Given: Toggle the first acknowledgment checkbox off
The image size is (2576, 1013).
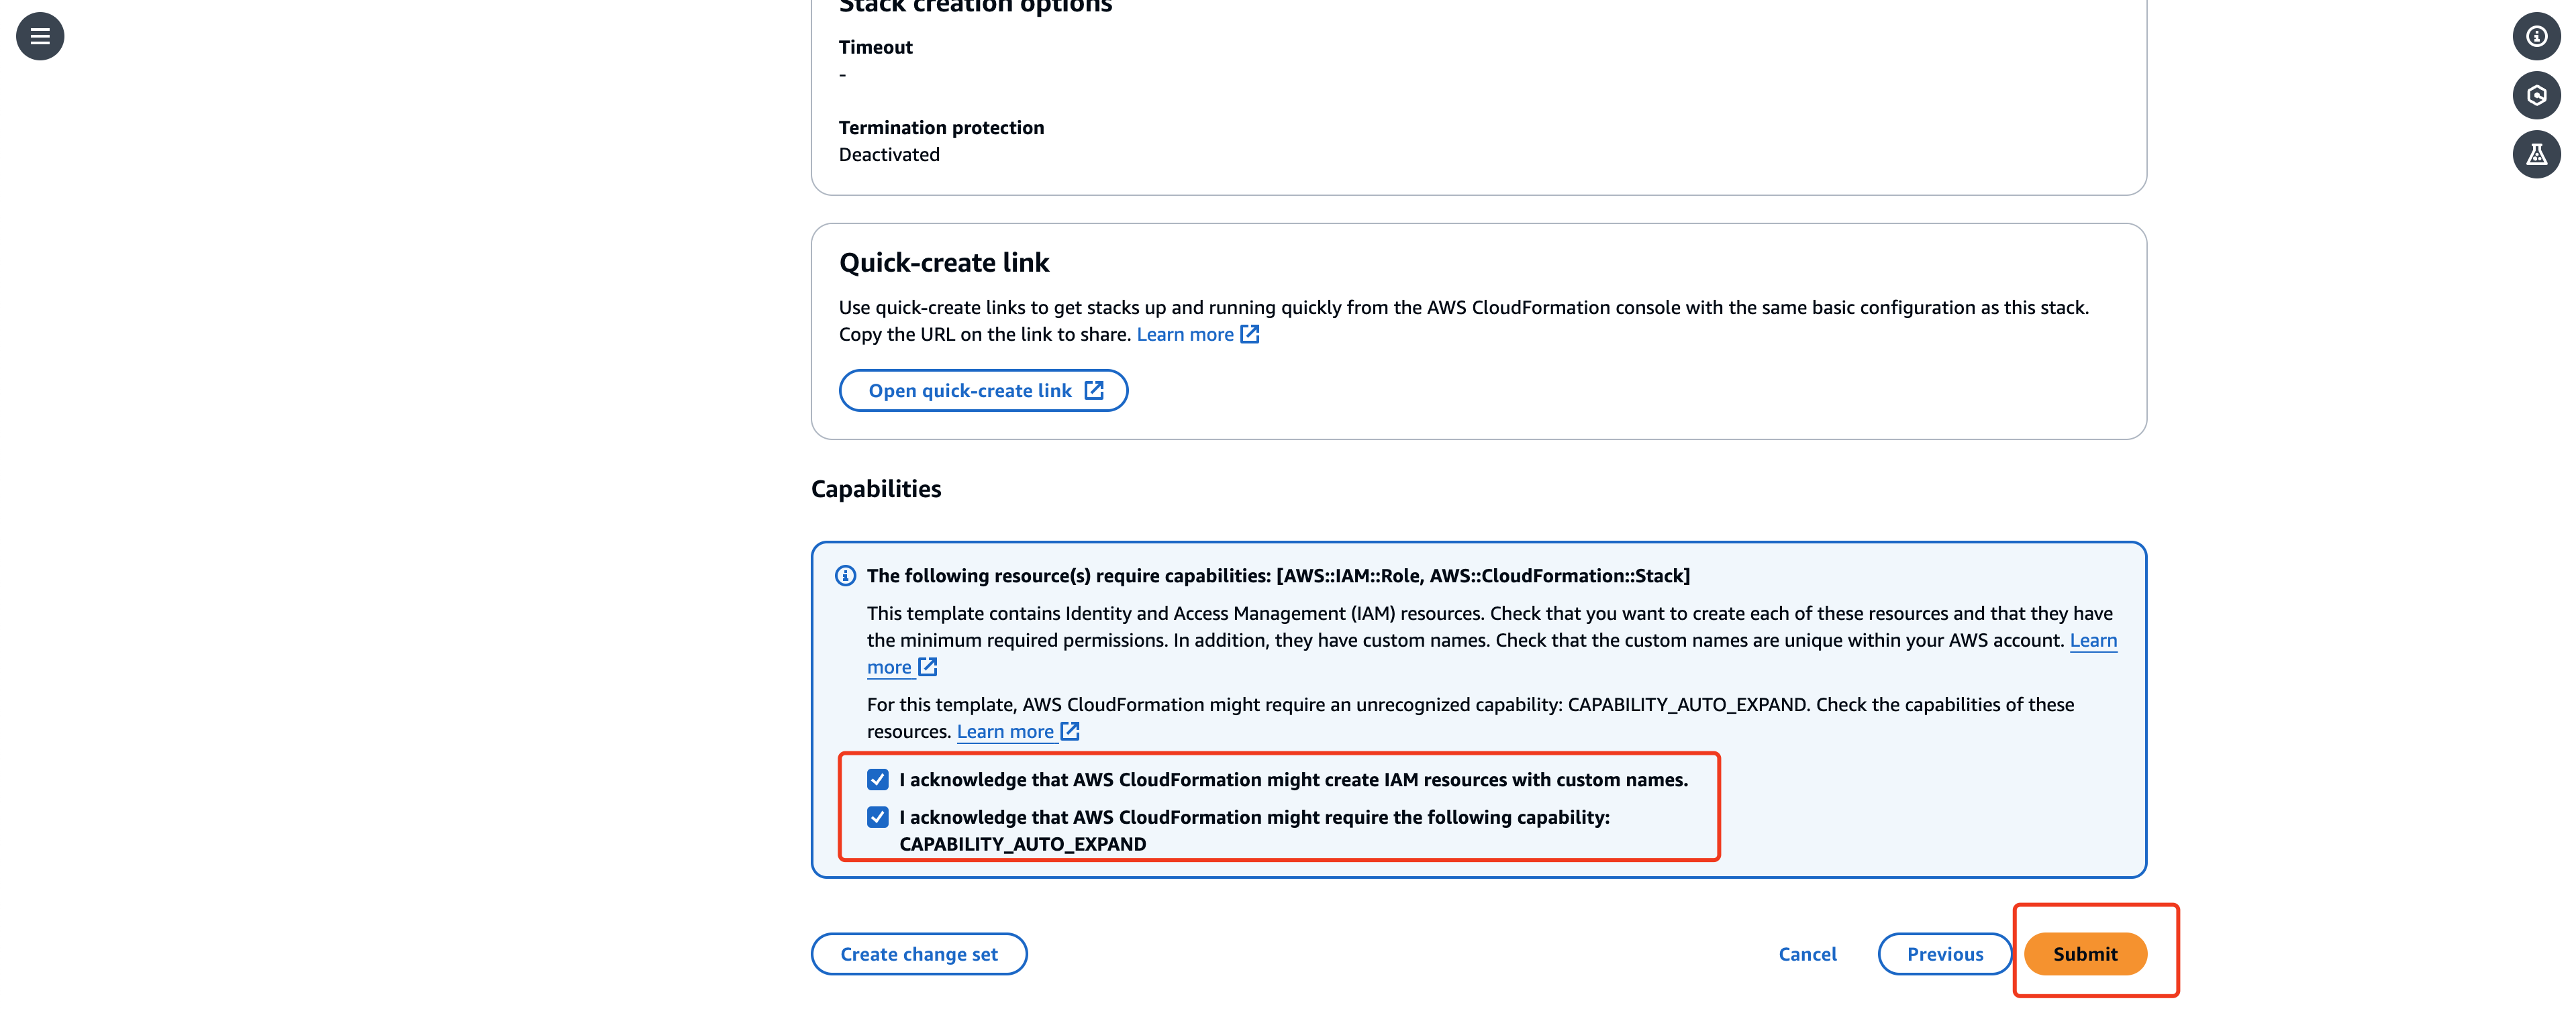Looking at the screenshot, I should 878,779.
